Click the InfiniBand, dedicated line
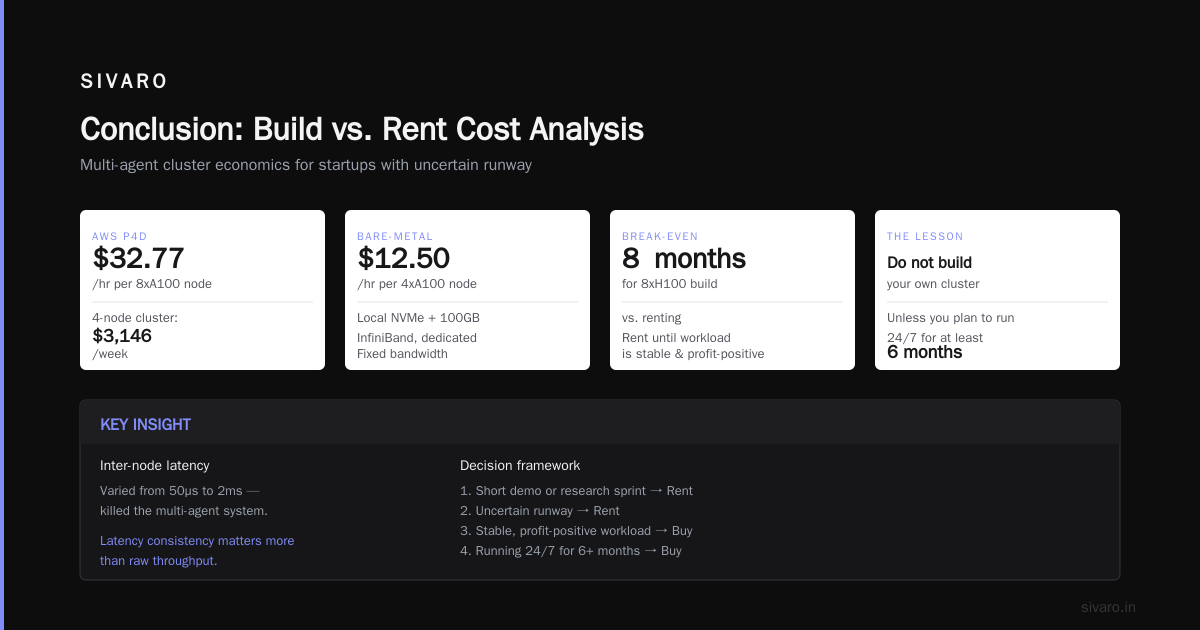1200x630 pixels. [x=417, y=338]
